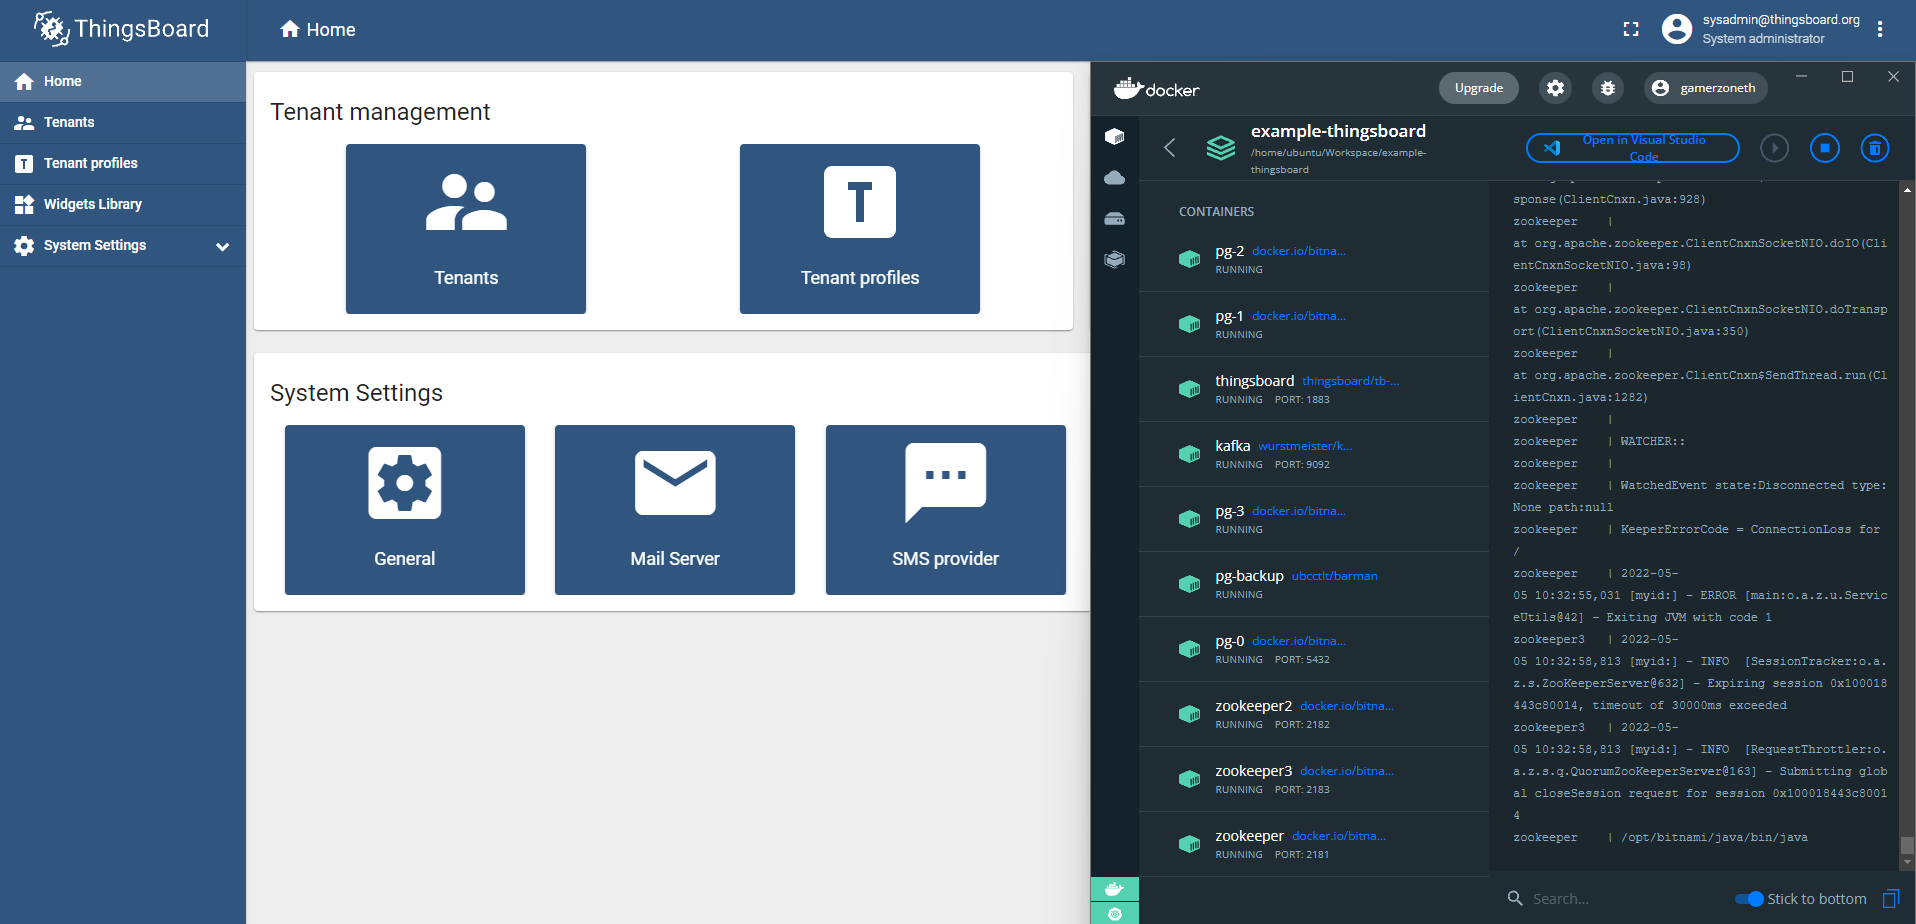Open the Tenants card
The image size is (1916, 924).
click(466, 229)
